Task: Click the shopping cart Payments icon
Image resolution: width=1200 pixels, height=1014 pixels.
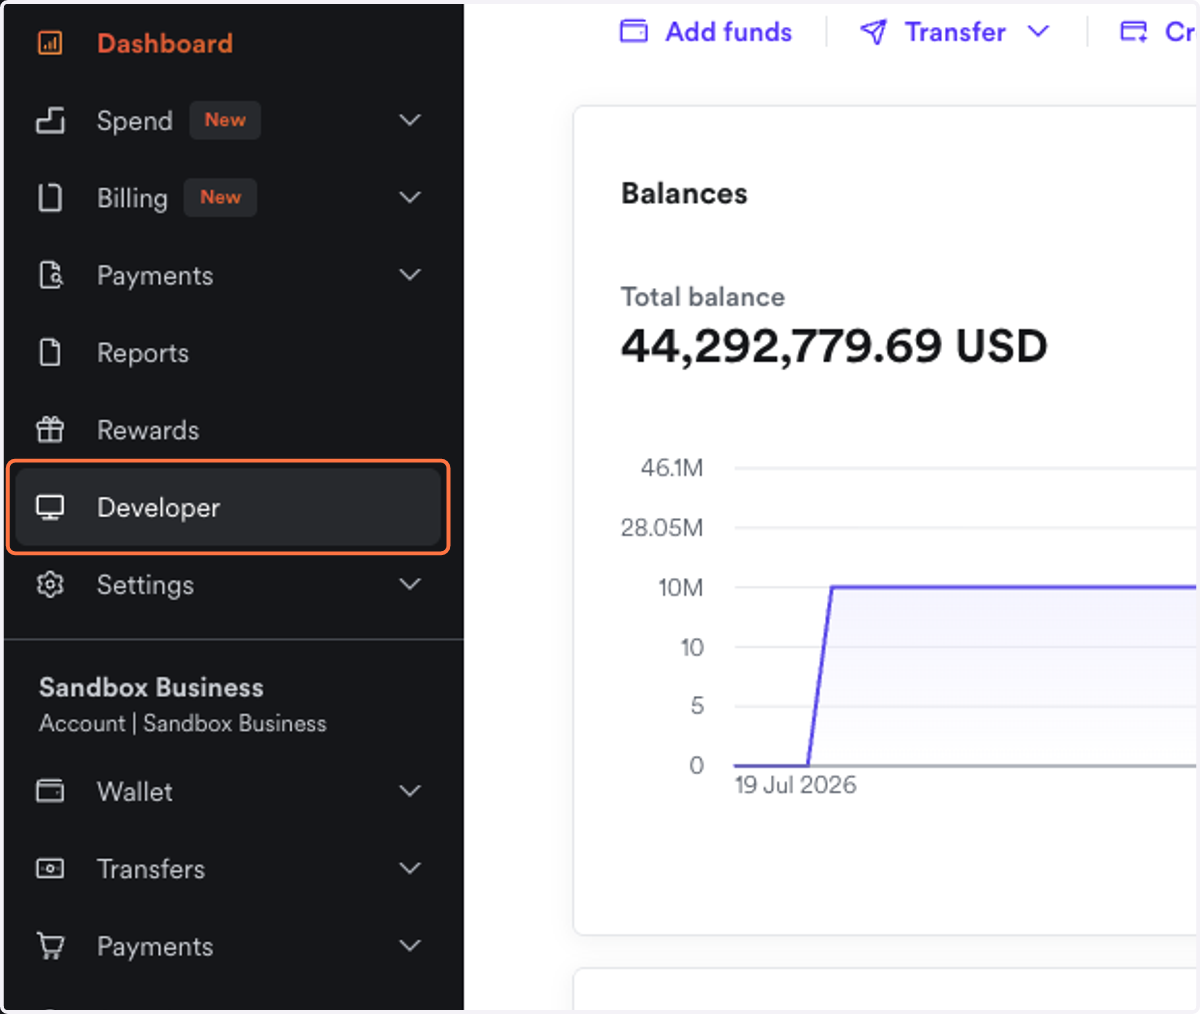Action: pyautogui.click(x=50, y=946)
